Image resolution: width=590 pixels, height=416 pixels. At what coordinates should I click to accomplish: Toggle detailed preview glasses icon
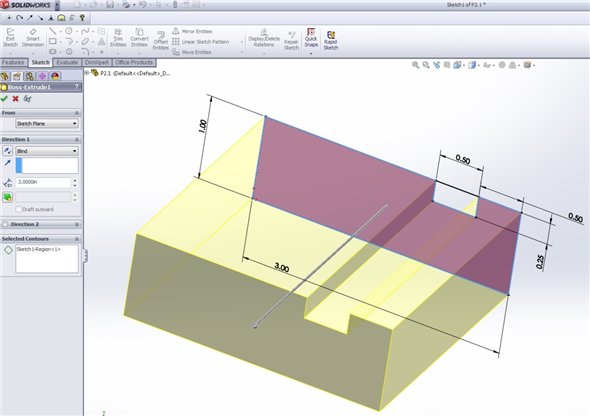[27, 99]
